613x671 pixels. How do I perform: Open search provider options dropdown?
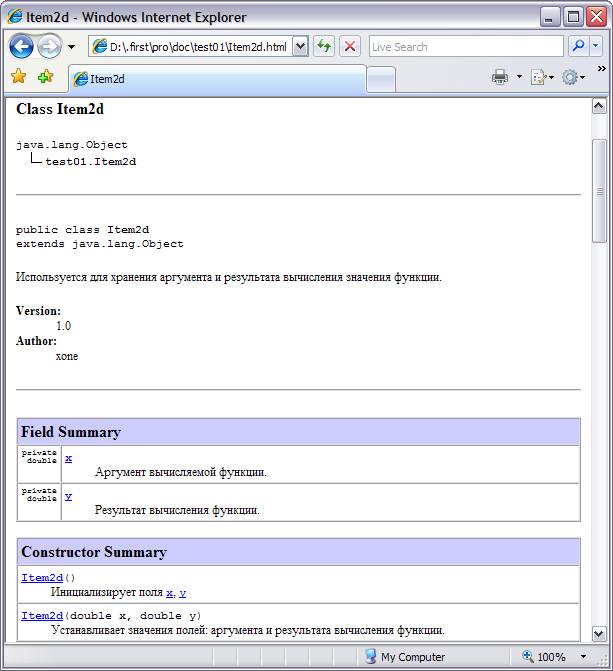(595, 46)
